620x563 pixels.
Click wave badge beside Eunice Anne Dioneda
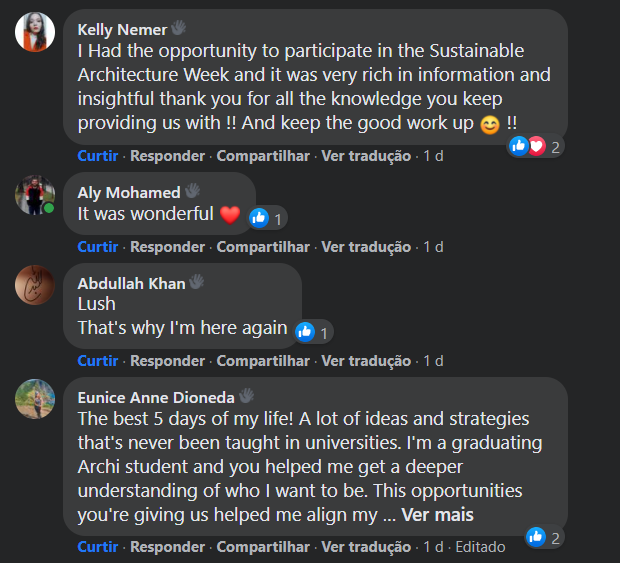(x=247, y=396)
